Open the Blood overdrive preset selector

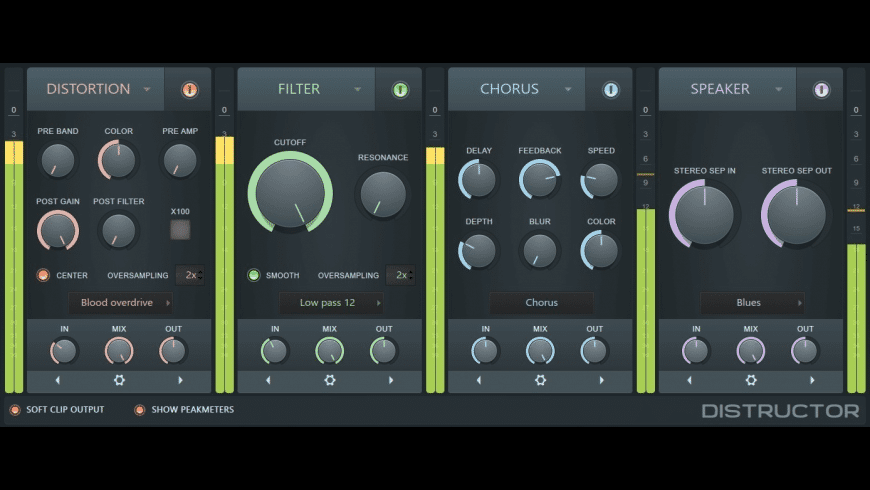click(x=120, y=302)
